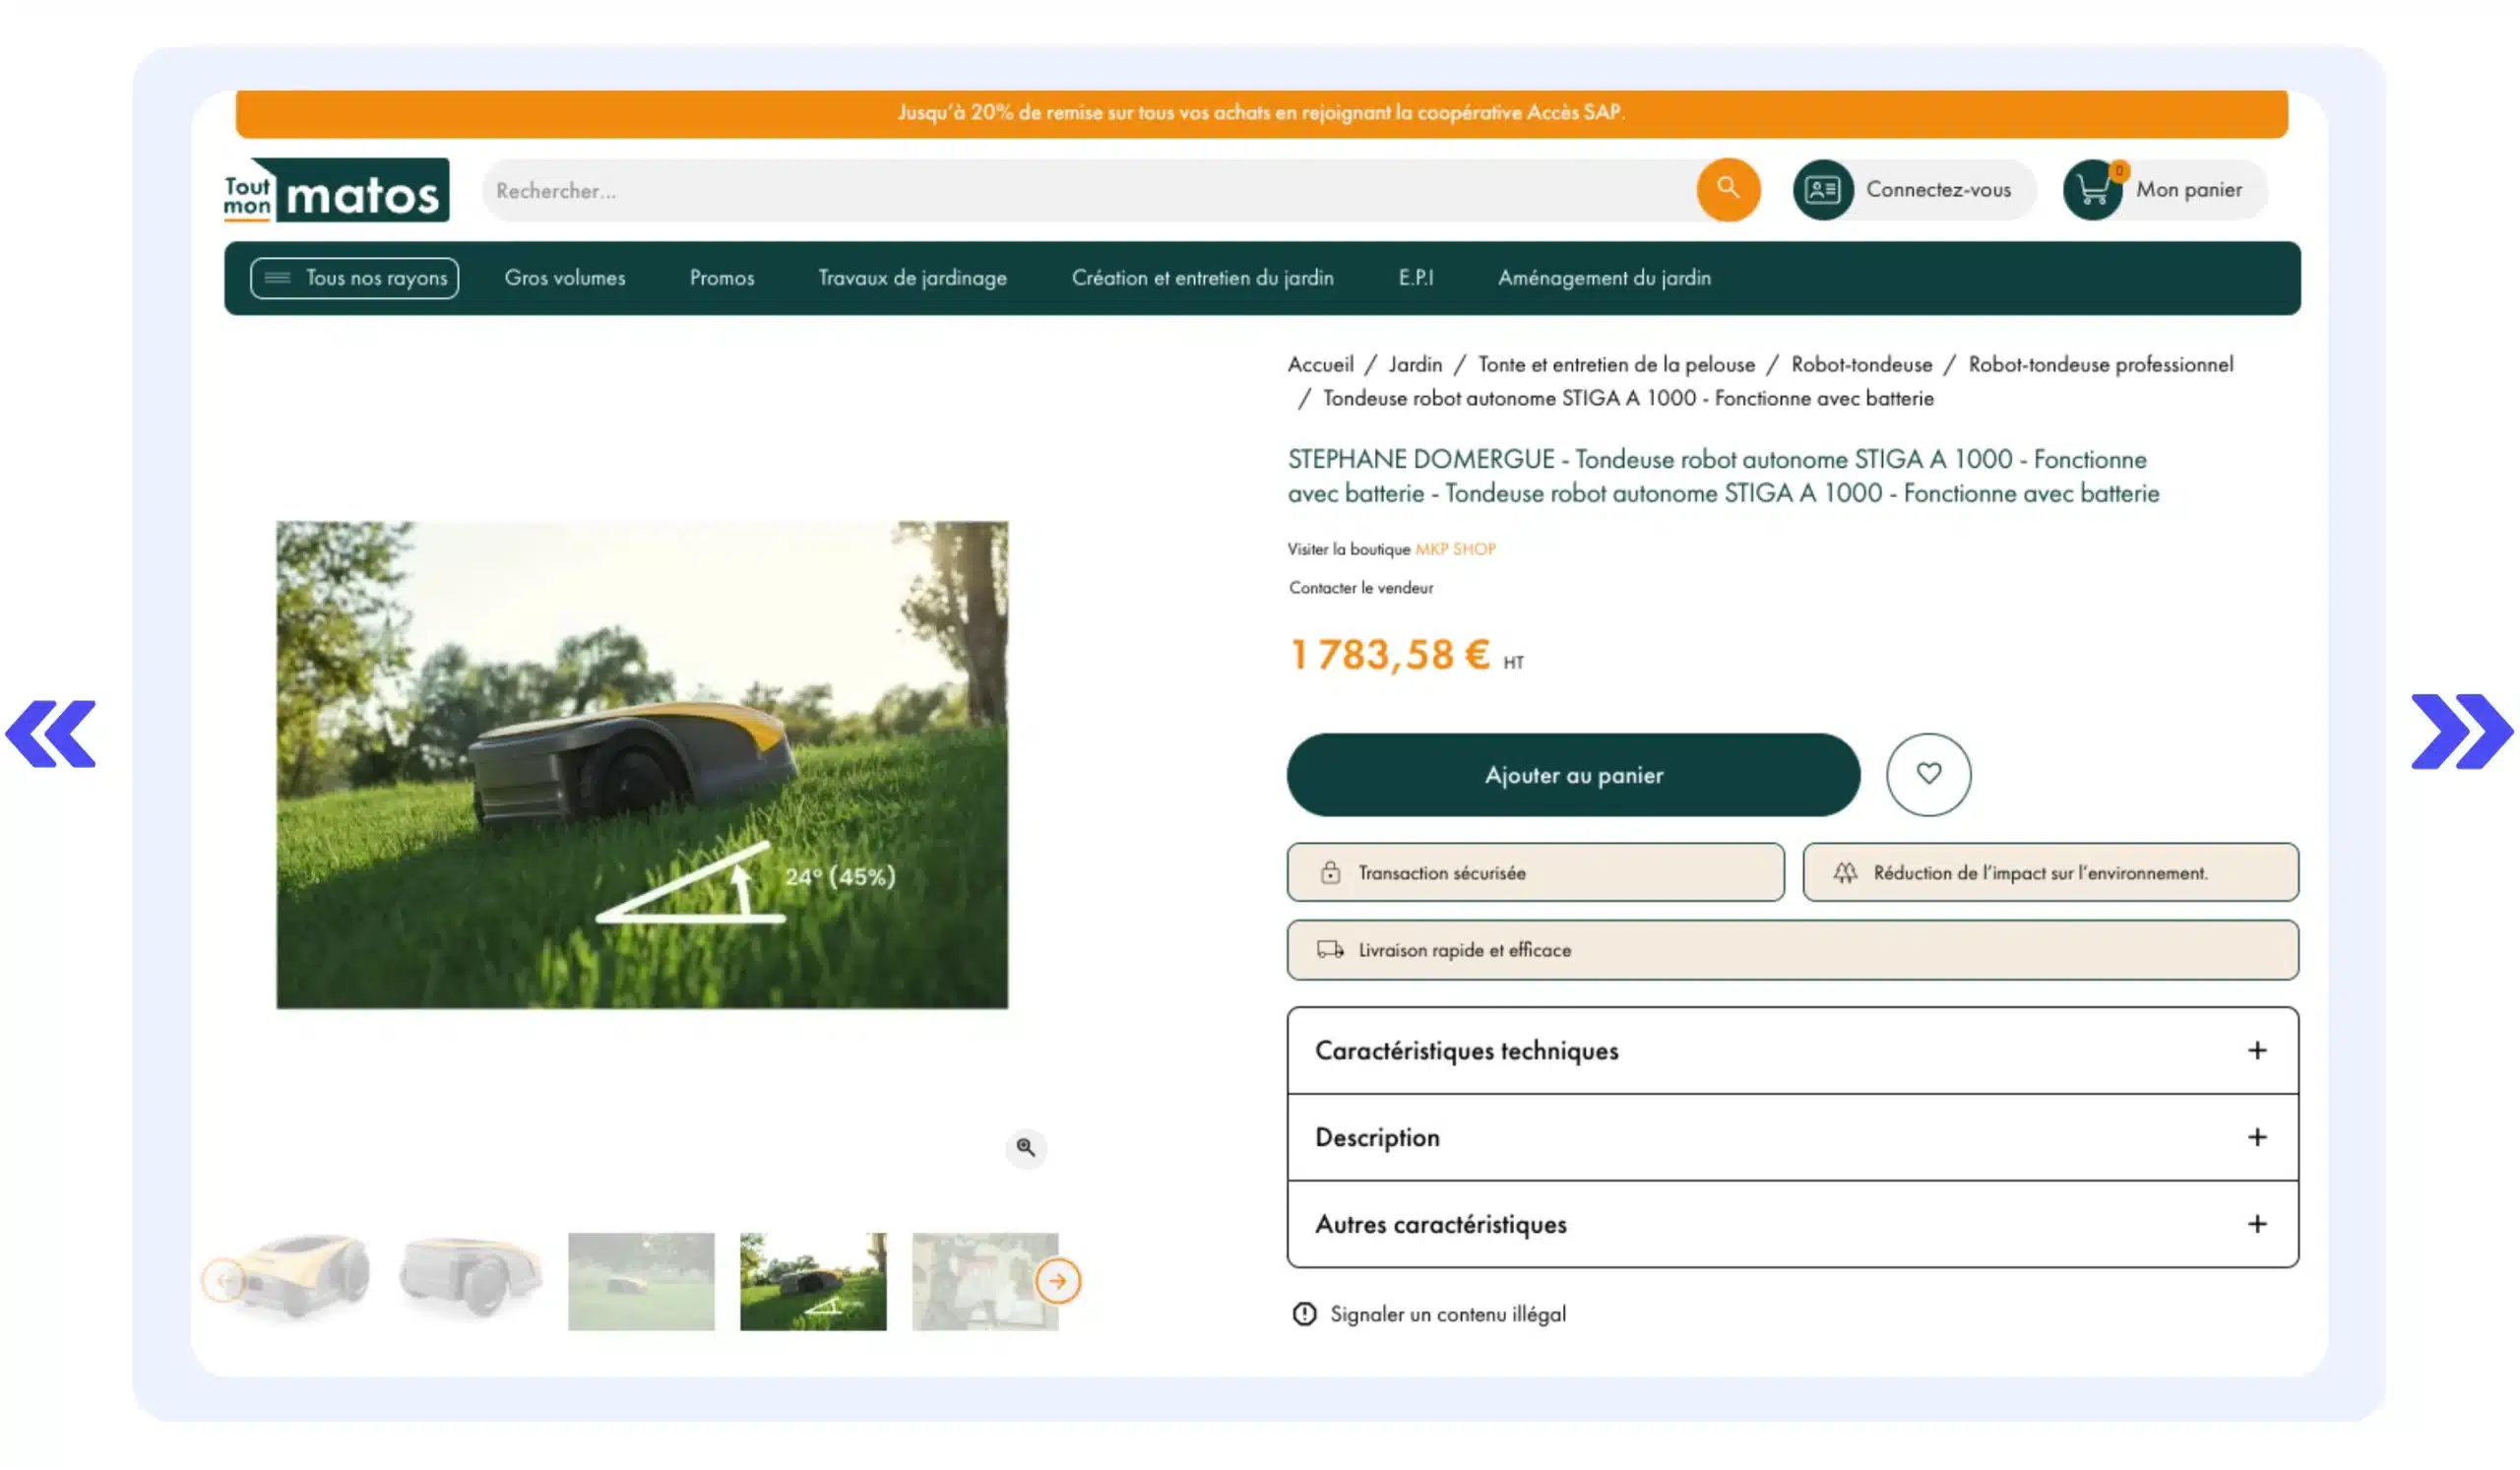Open the Promos menu item

[x=722, y=277]
